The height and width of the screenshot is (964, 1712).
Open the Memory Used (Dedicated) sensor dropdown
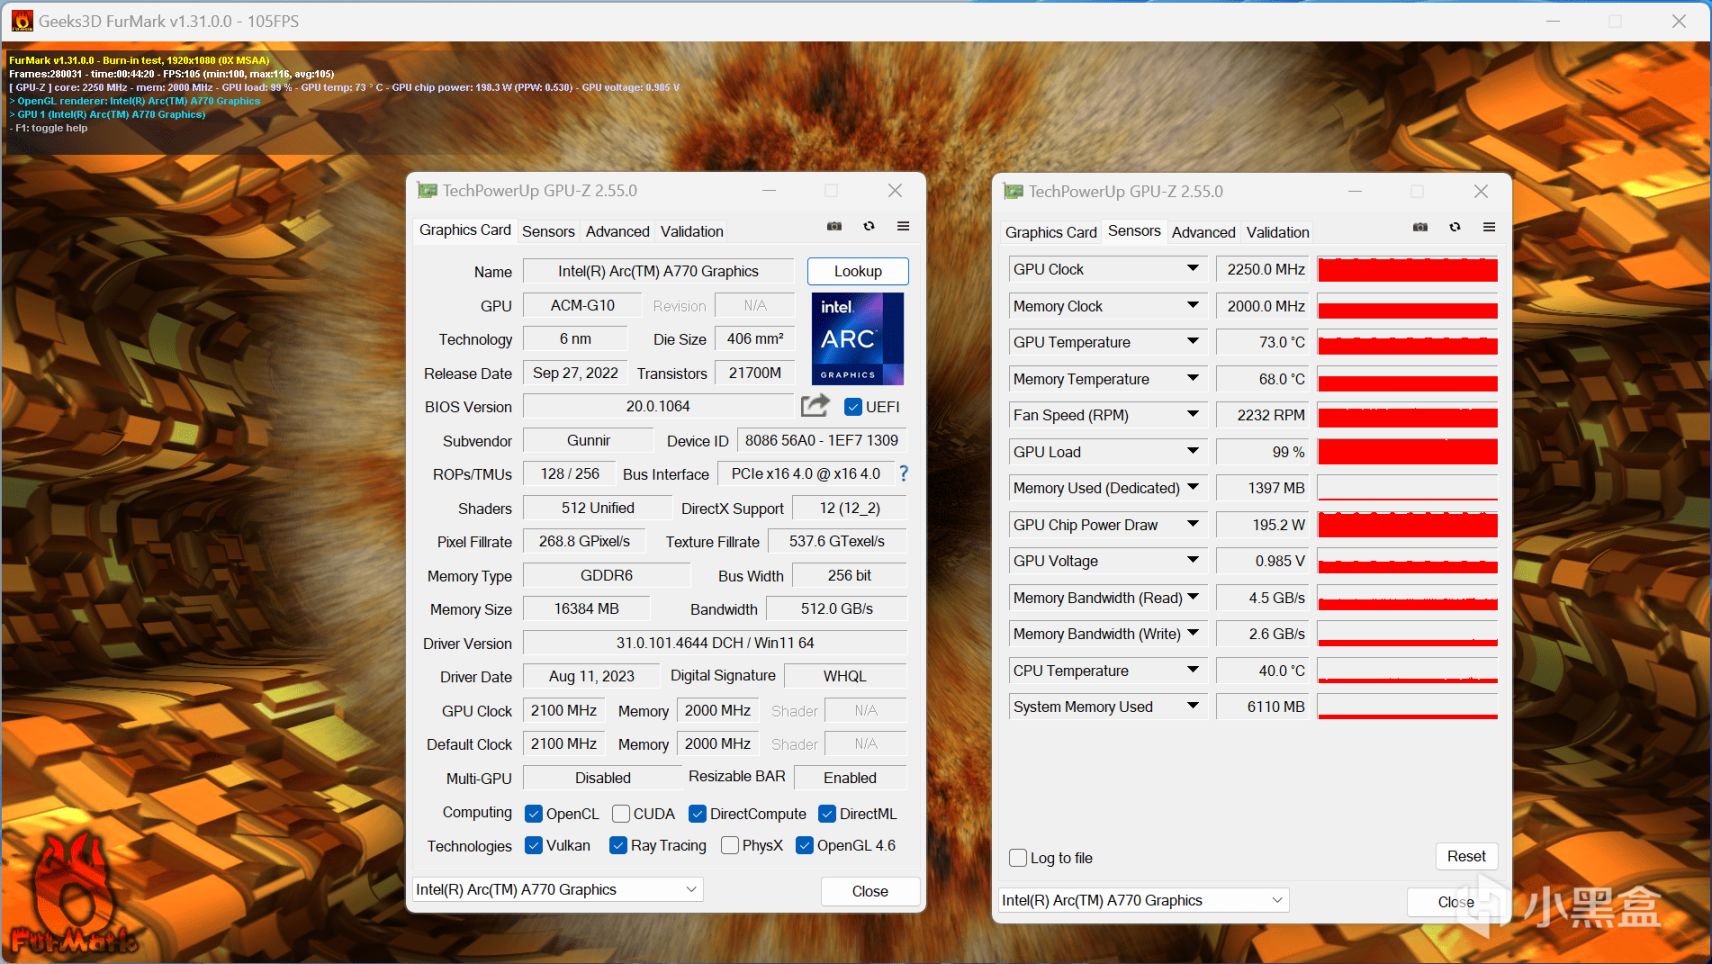1193,488
